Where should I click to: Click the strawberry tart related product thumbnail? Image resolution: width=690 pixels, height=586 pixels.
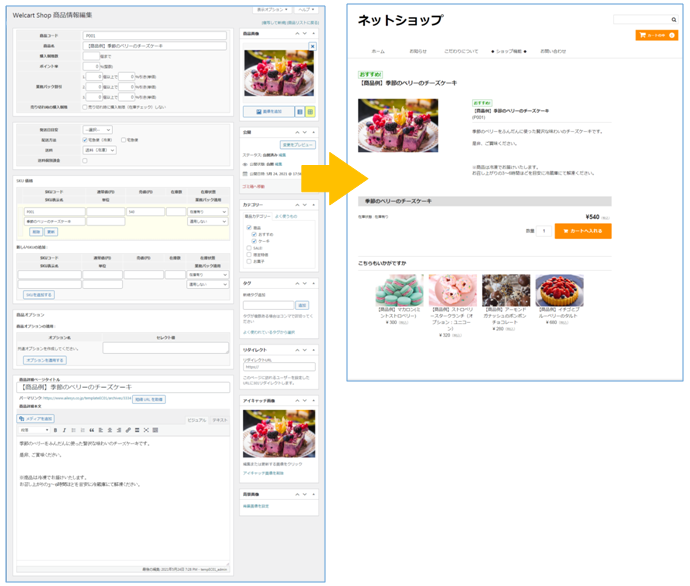(x=559, y=290)
